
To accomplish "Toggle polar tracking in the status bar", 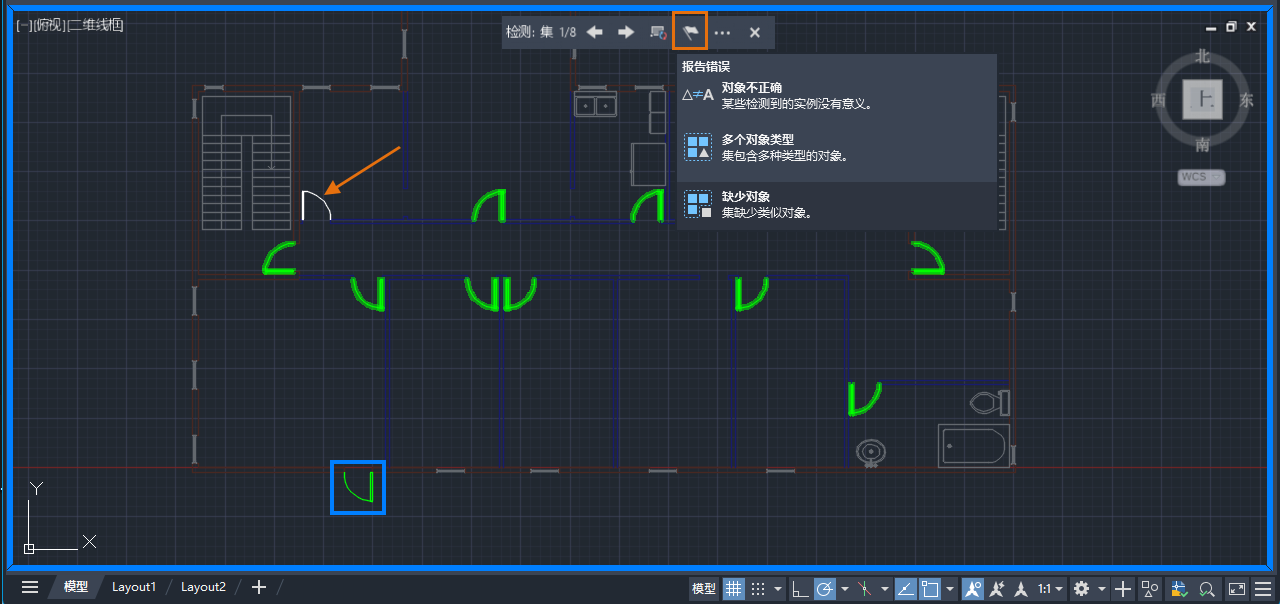I will pyautogui.click(x=825, y=588).
